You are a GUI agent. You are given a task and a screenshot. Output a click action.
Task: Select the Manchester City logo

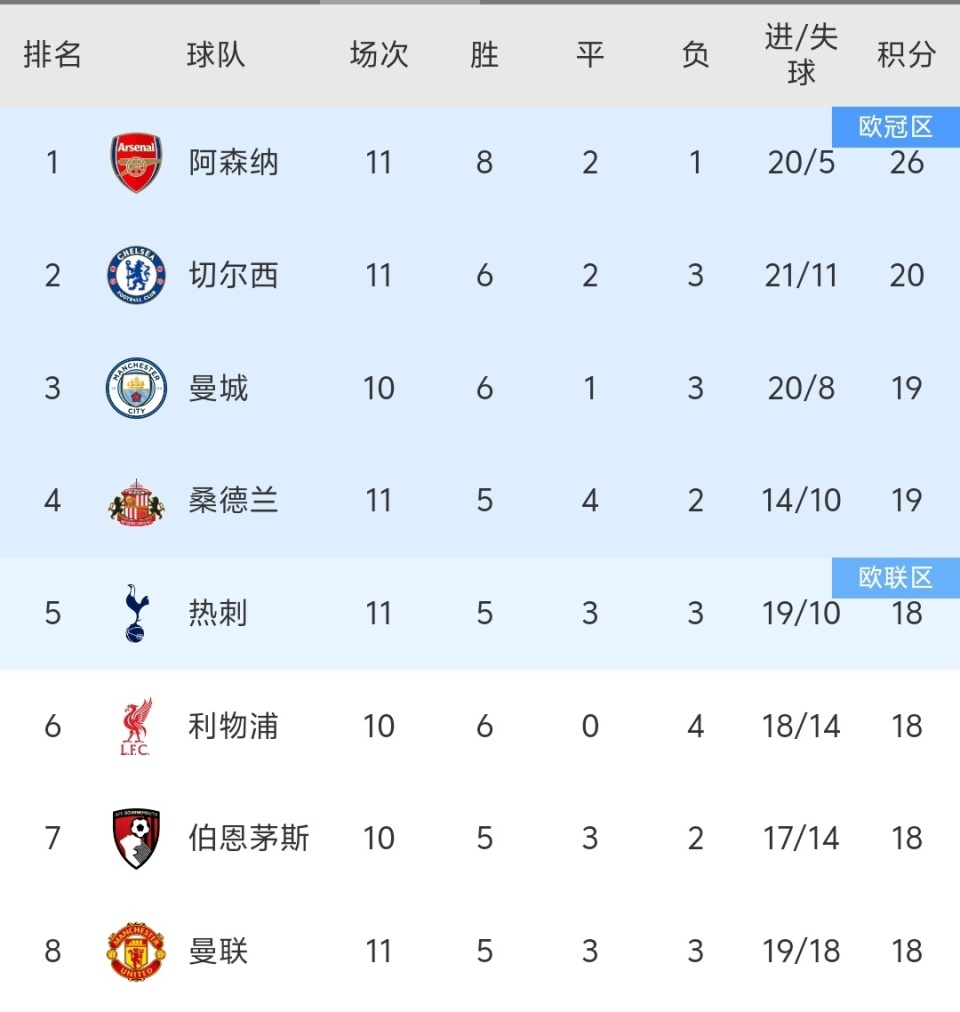136,388
